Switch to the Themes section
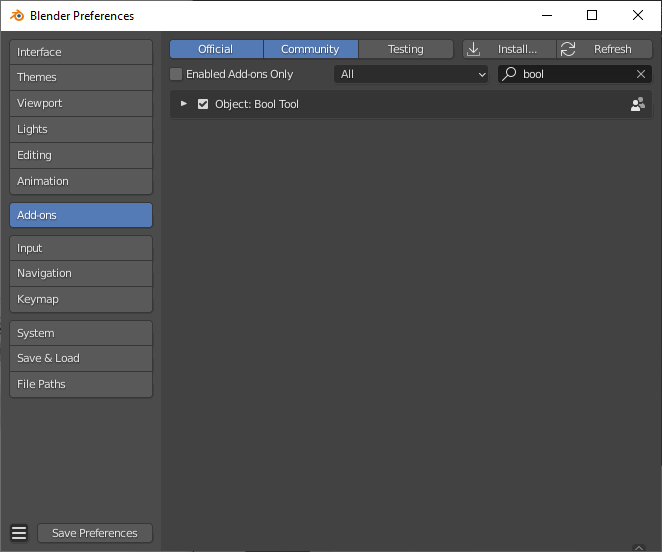Image resolution: width=662 pixels, height=552 pixels. pos(81,77)
